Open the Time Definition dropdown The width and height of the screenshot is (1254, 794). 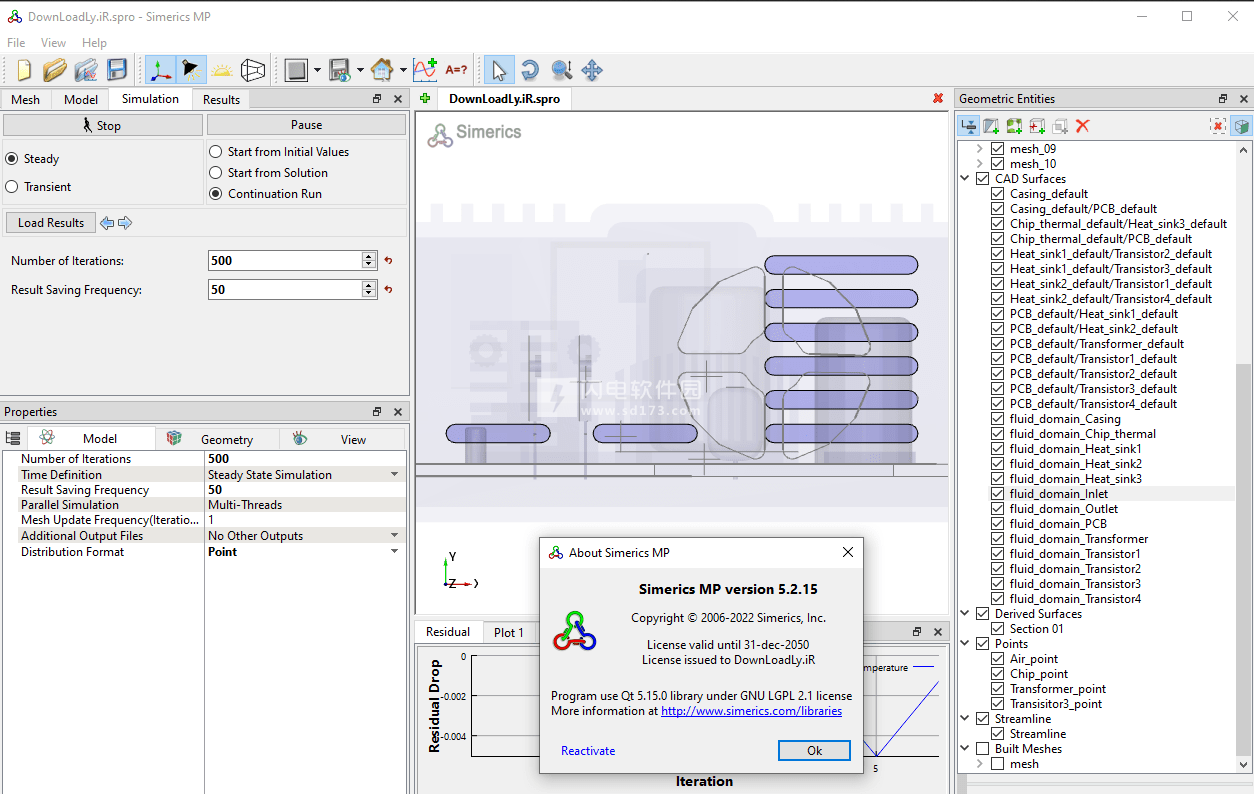point(395,475)
